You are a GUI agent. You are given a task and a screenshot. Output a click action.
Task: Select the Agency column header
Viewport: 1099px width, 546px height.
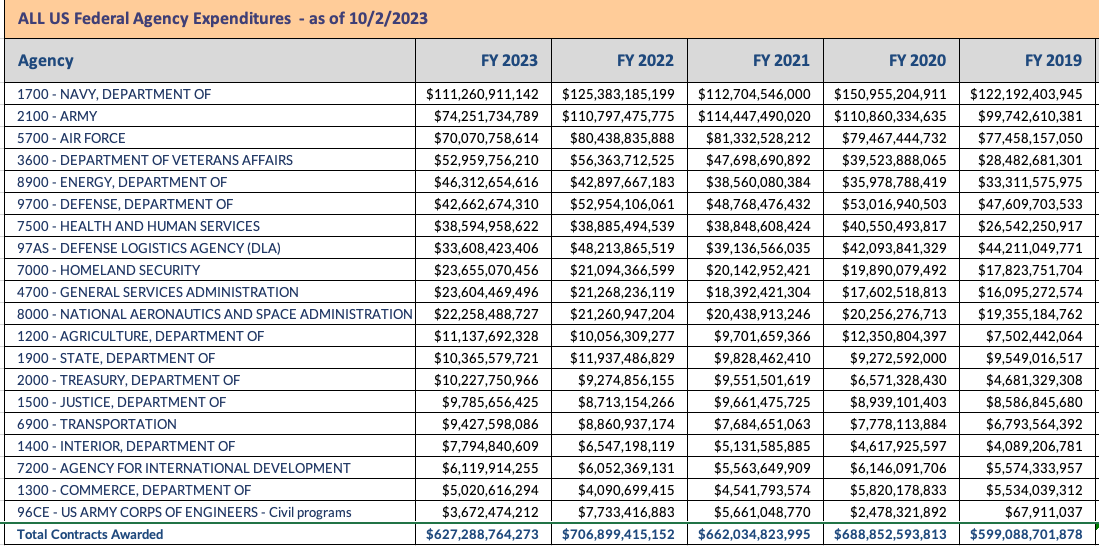pyautogui.click(x=210, y=60)
